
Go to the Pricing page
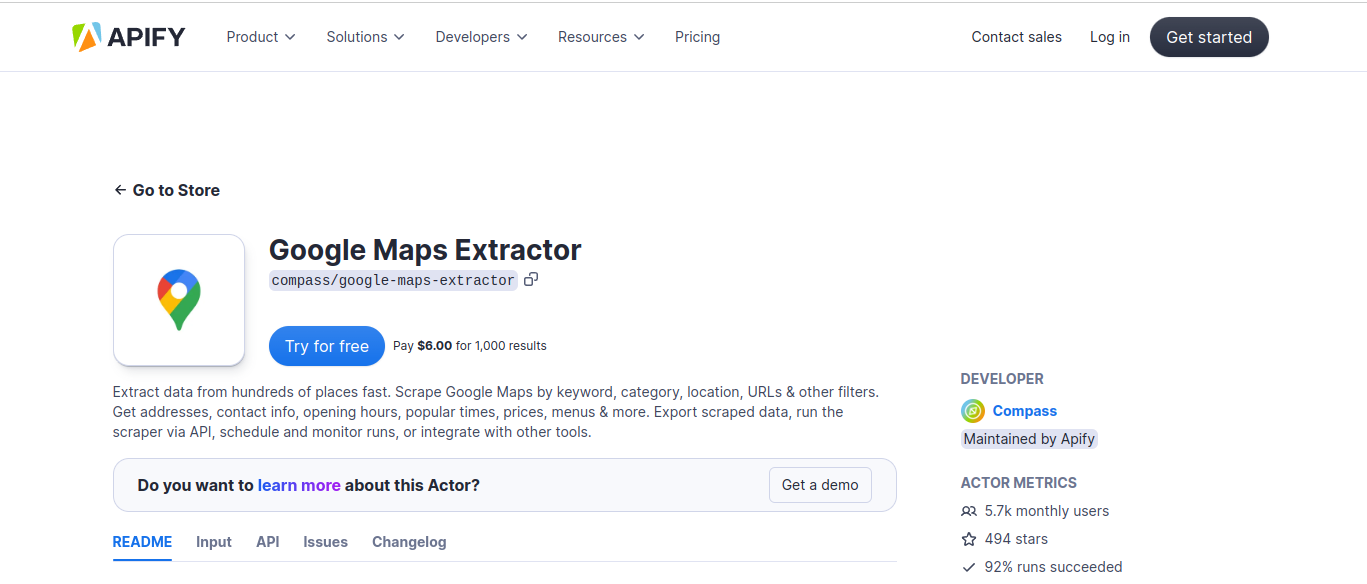(x=697, y=37)
